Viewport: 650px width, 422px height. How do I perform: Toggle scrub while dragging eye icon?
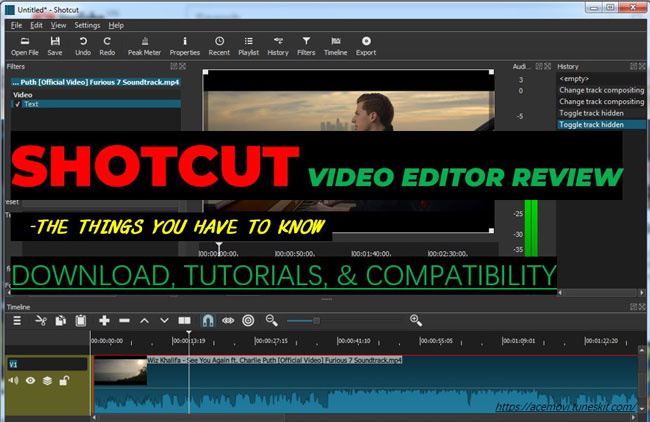pyautogui.click(x=228, y=320)
